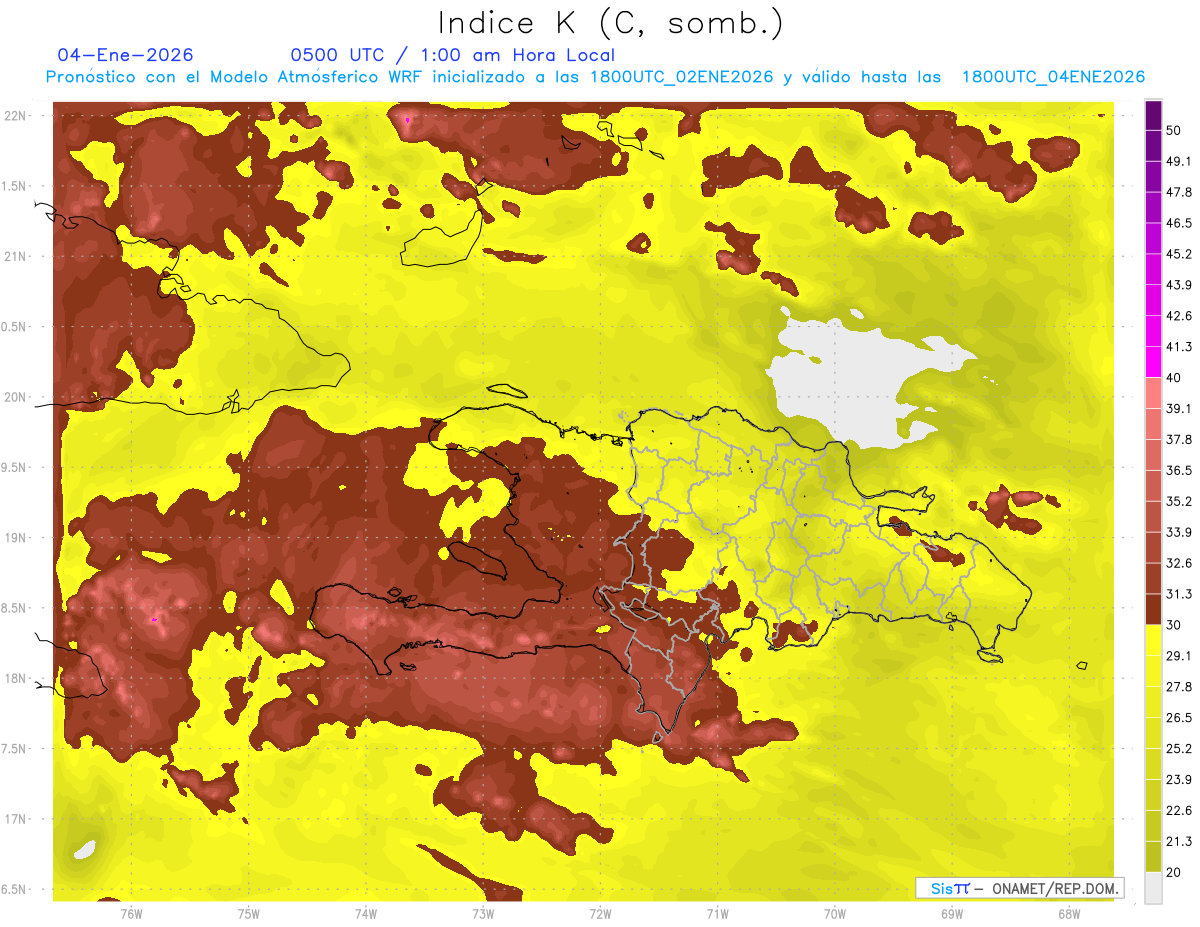Click the "74W" longitude label

point(365,913)
